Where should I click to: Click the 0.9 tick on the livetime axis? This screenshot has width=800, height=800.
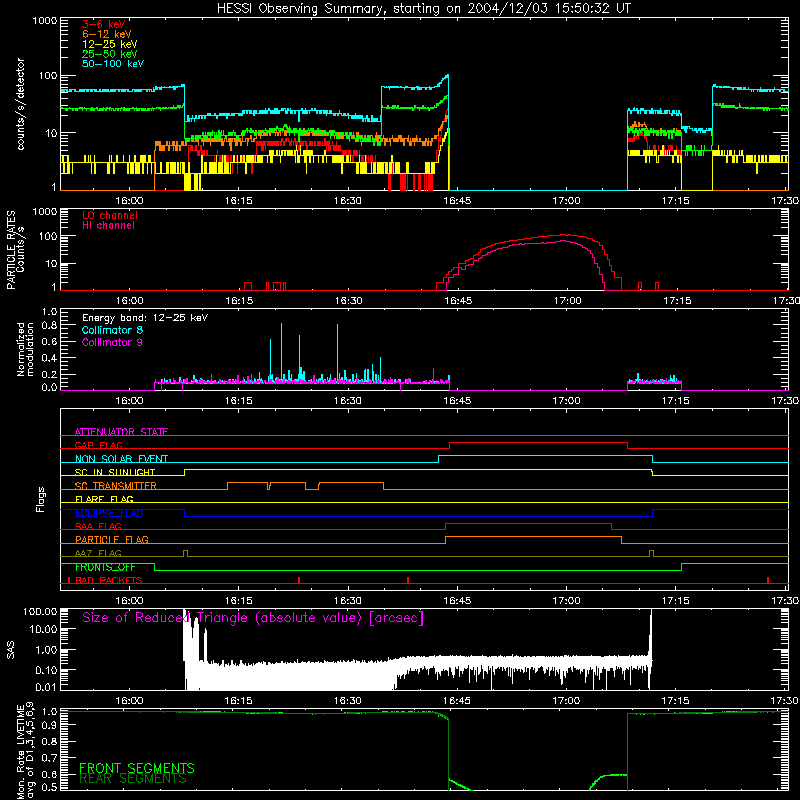[49, 727]
